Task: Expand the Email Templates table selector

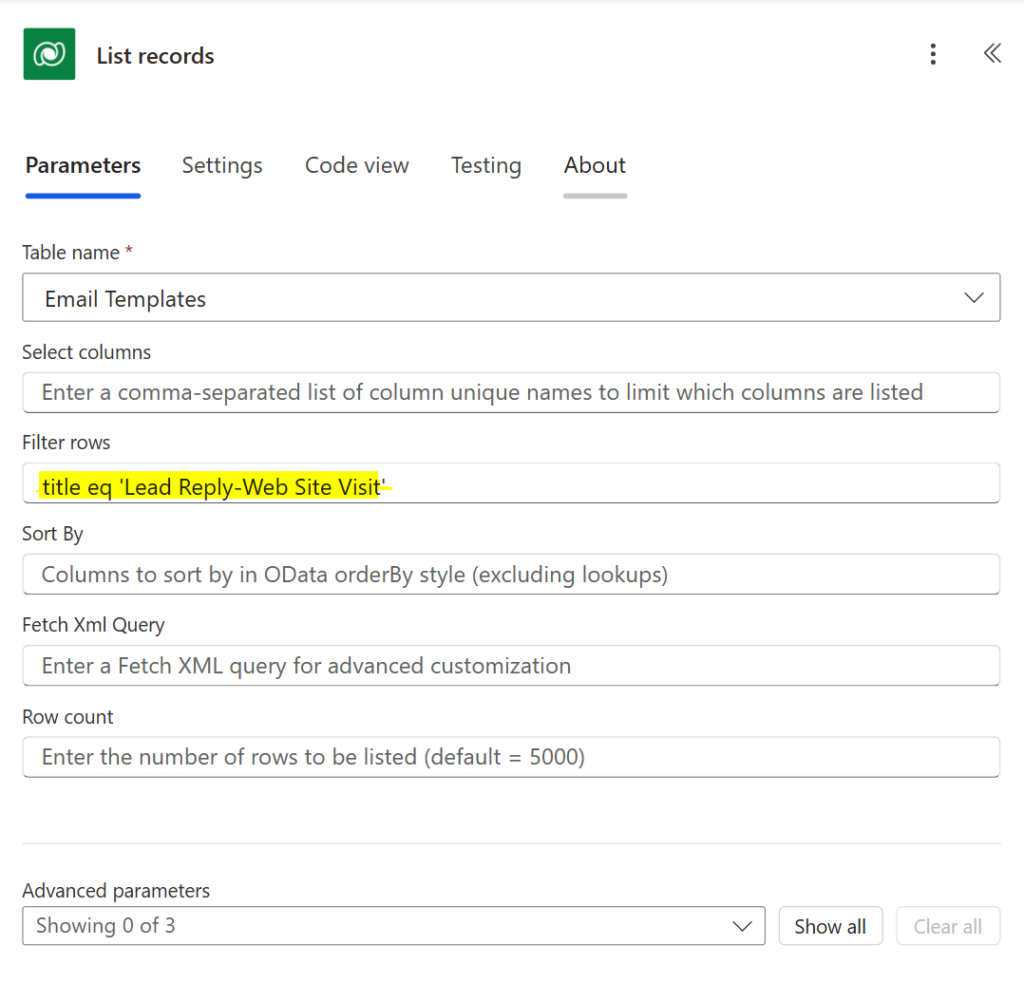Action: [511, 297]
